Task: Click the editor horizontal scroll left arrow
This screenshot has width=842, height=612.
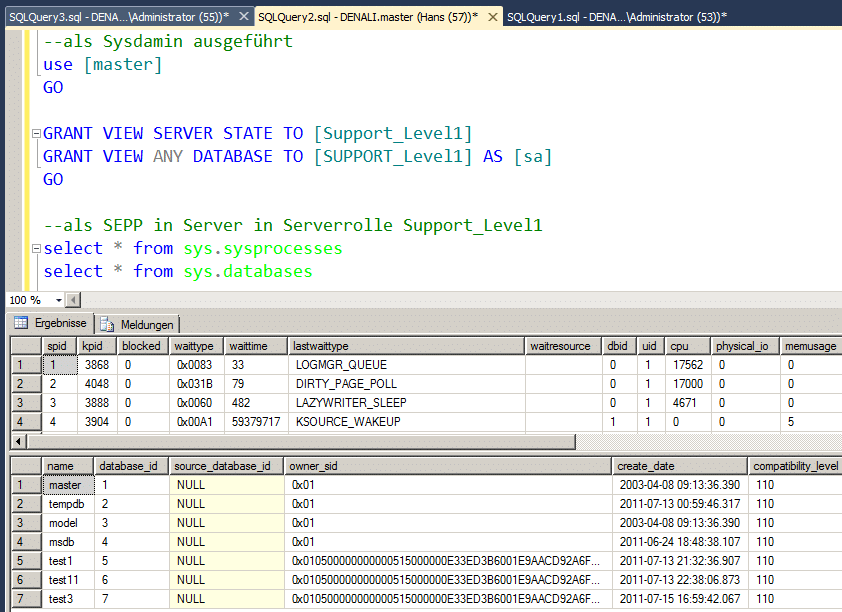Action: point(73,300)
